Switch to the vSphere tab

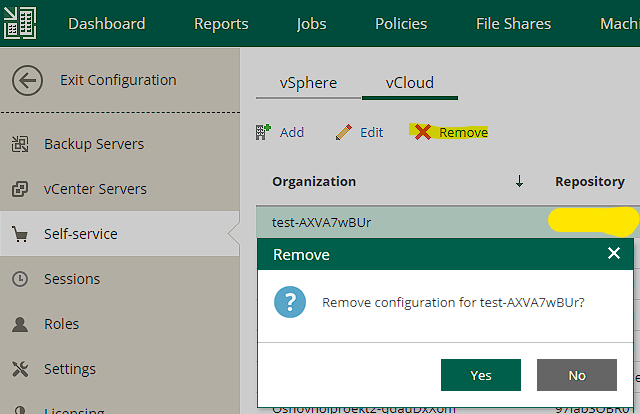coord(308,83)
